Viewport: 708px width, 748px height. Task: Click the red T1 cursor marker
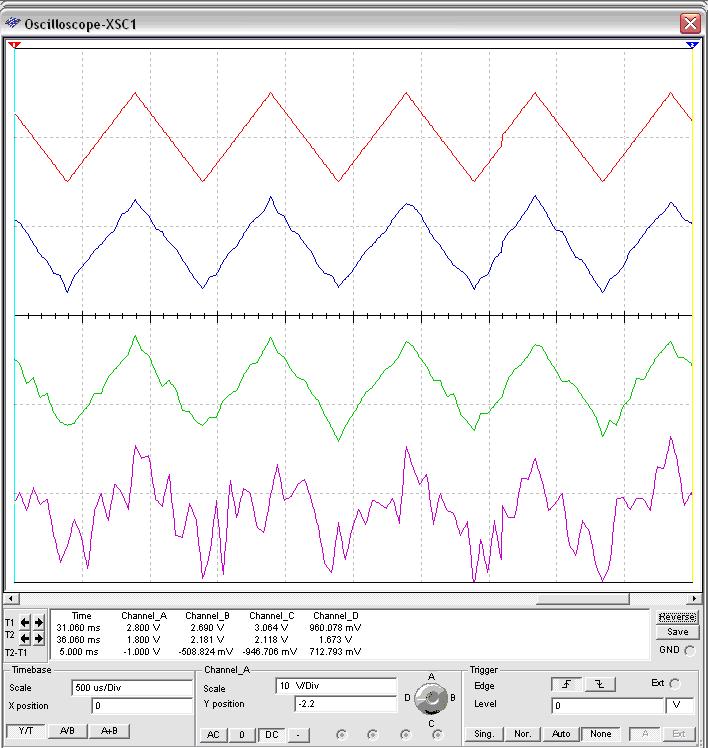tap(14, 45)
